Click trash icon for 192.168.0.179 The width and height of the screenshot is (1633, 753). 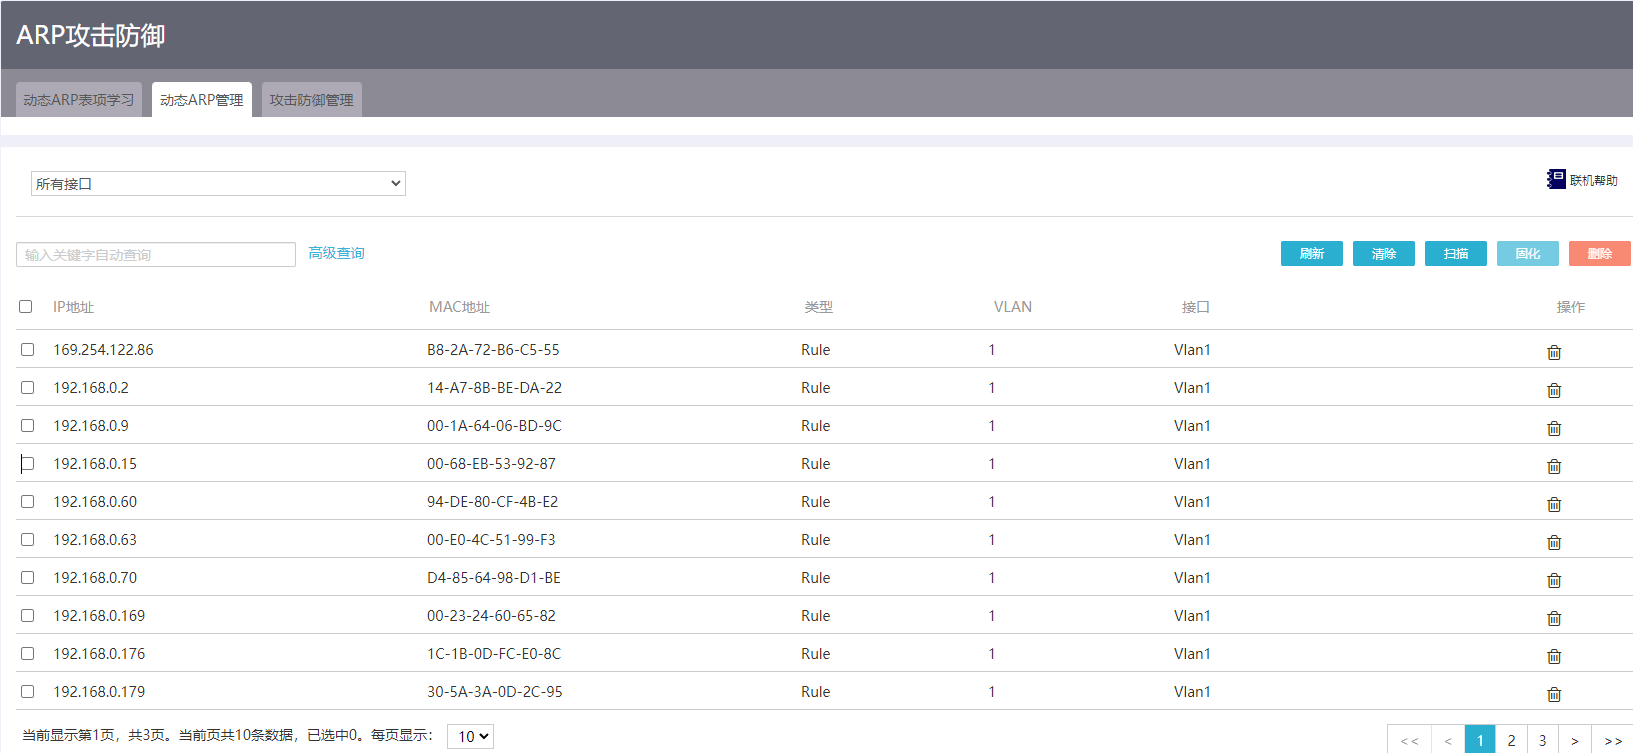tap(1554, 694)
